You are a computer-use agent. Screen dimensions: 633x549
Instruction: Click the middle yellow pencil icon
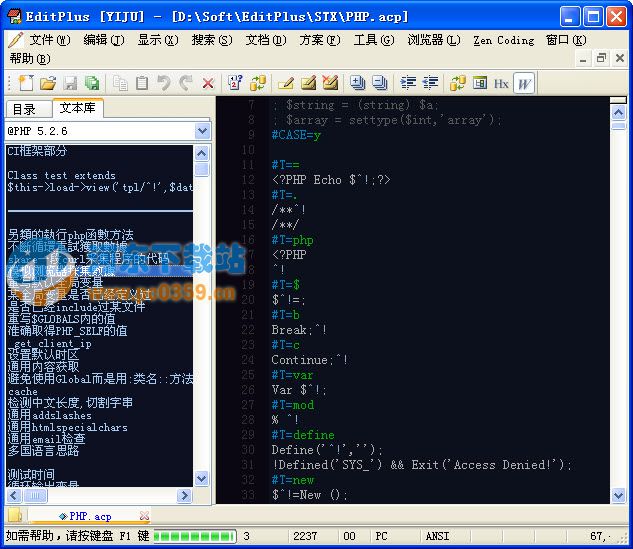click(x=308, y=83)
